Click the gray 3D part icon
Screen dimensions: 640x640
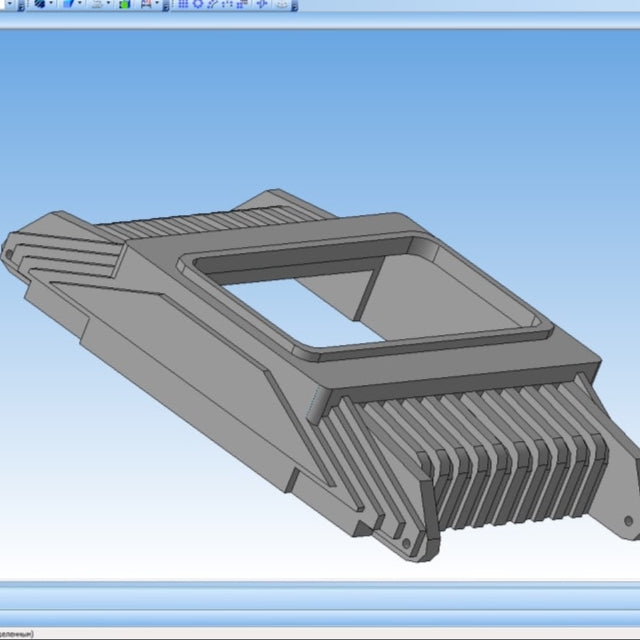283,4
